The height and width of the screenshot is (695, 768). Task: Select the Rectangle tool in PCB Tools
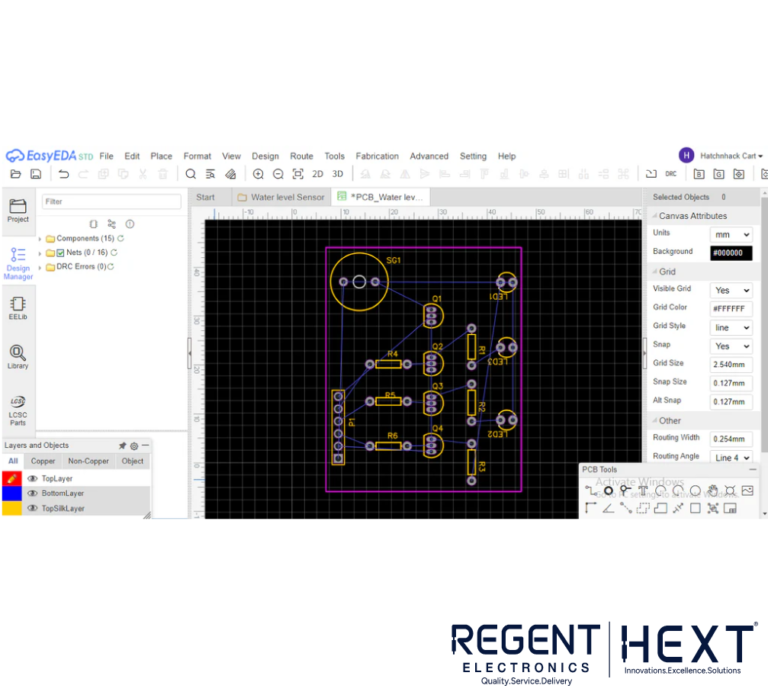[x=695, y=508]
